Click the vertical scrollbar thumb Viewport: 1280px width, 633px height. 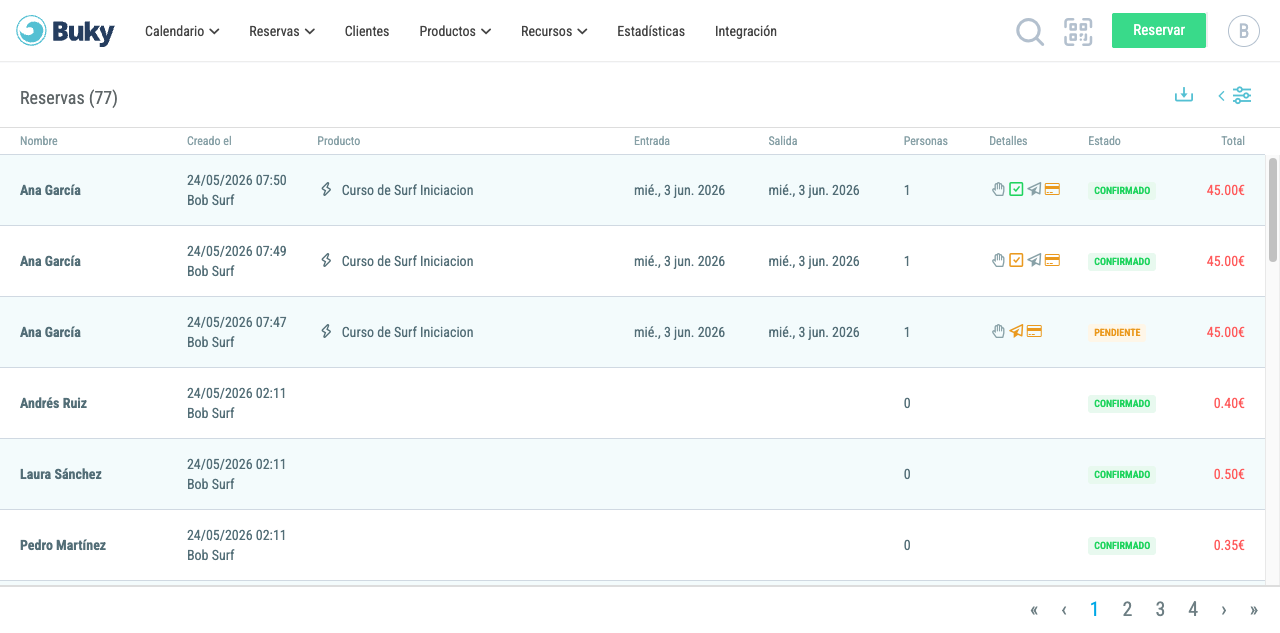[1273, 209]
